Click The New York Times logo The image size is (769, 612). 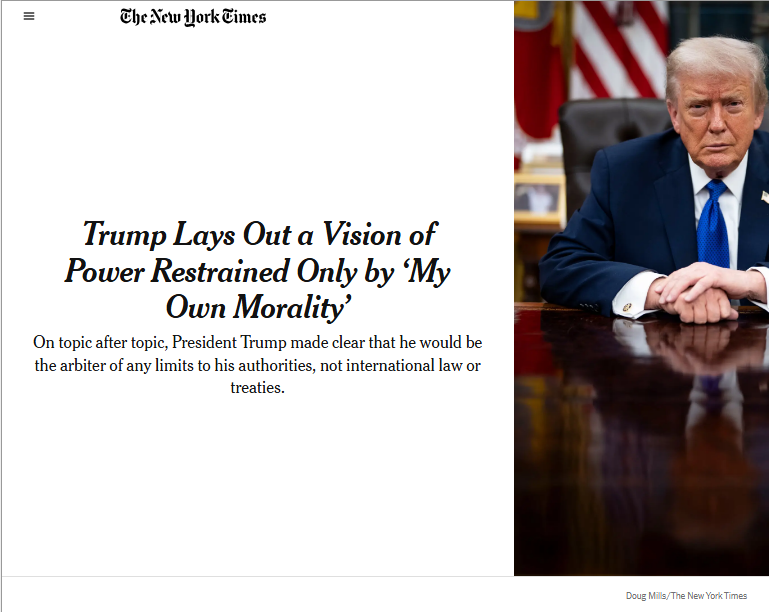[x=193, y=16]
